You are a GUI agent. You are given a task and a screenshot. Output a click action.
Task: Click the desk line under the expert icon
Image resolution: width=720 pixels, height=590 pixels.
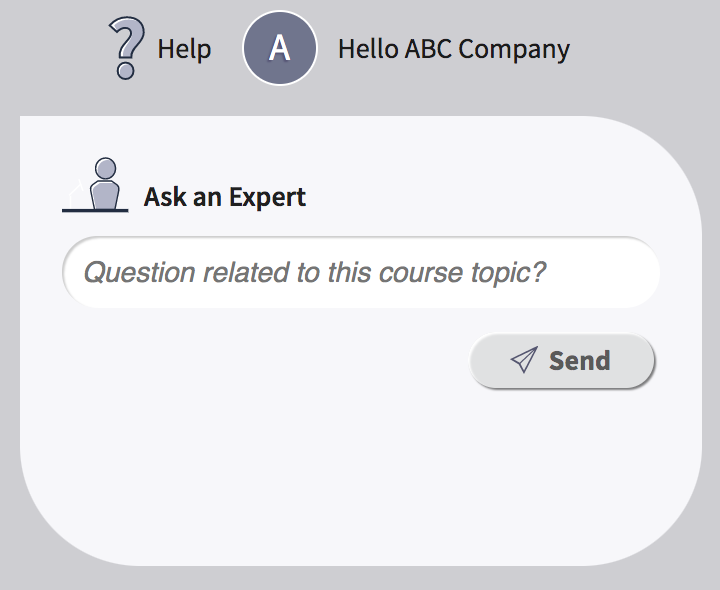95,211
